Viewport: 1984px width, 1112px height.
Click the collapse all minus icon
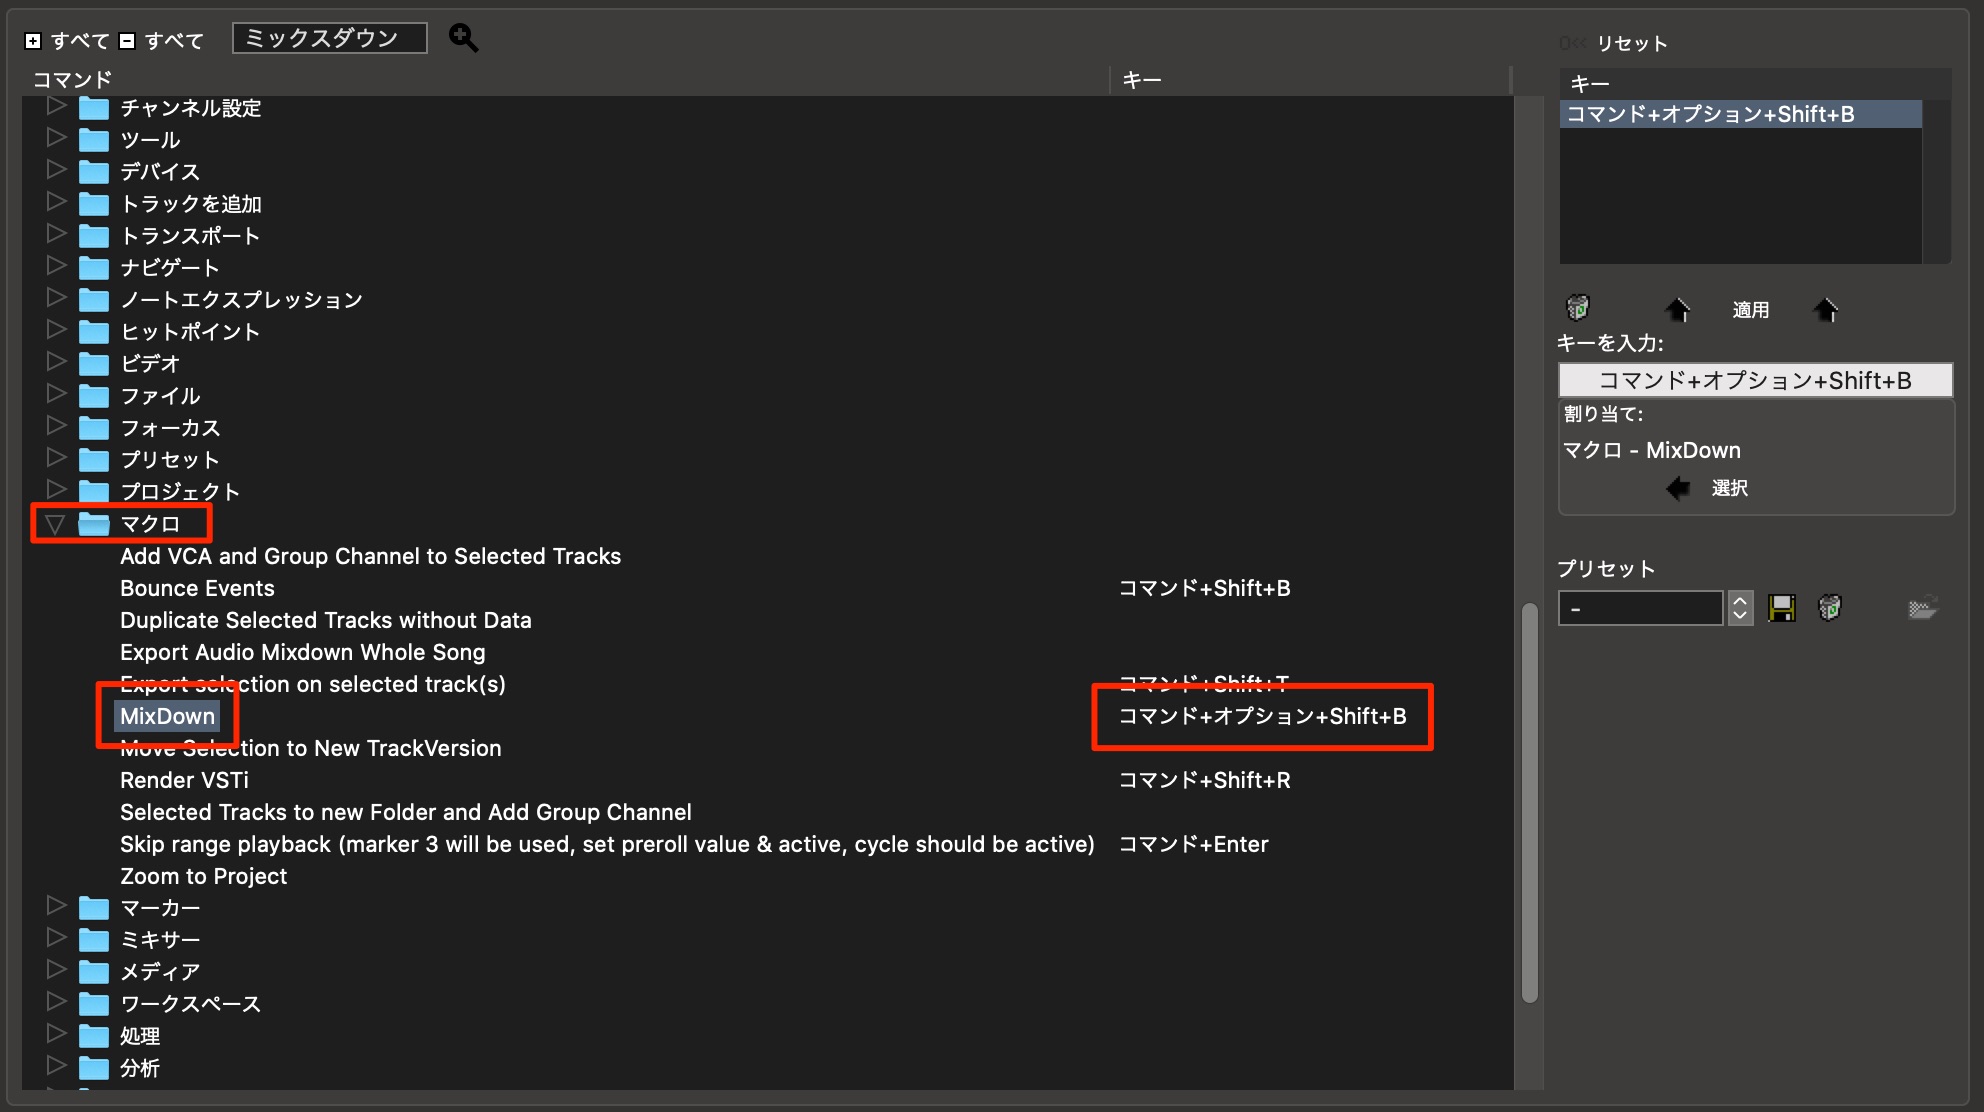[127, 41]
